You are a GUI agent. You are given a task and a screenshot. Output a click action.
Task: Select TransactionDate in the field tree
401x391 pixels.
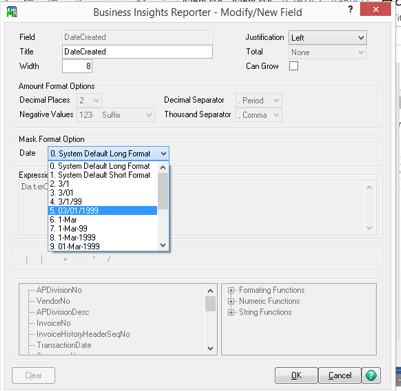(x=64, y=345)
